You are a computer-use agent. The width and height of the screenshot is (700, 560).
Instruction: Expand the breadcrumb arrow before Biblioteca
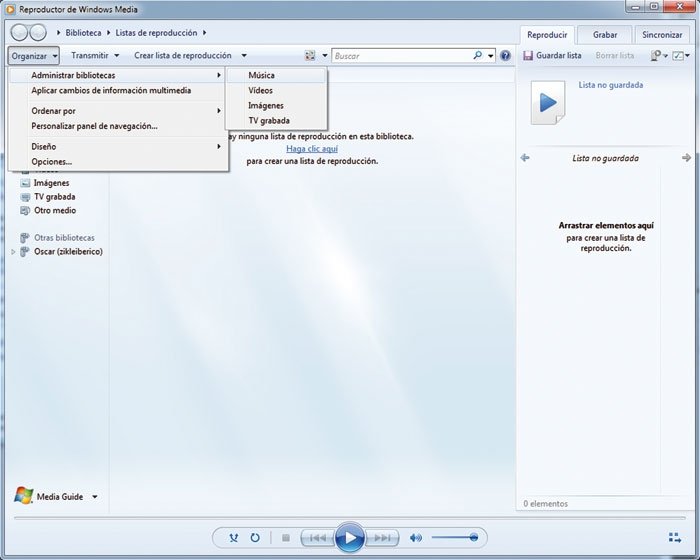point(58,33)
